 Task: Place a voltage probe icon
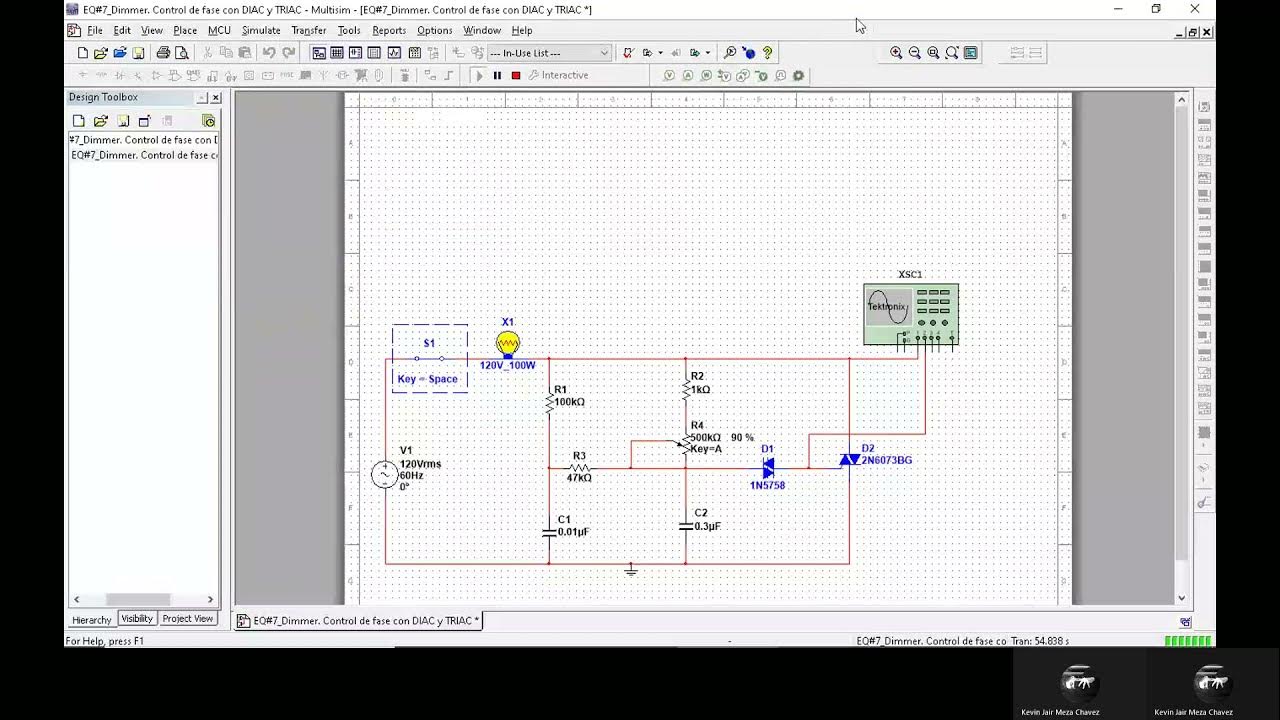tap(670, 76)
